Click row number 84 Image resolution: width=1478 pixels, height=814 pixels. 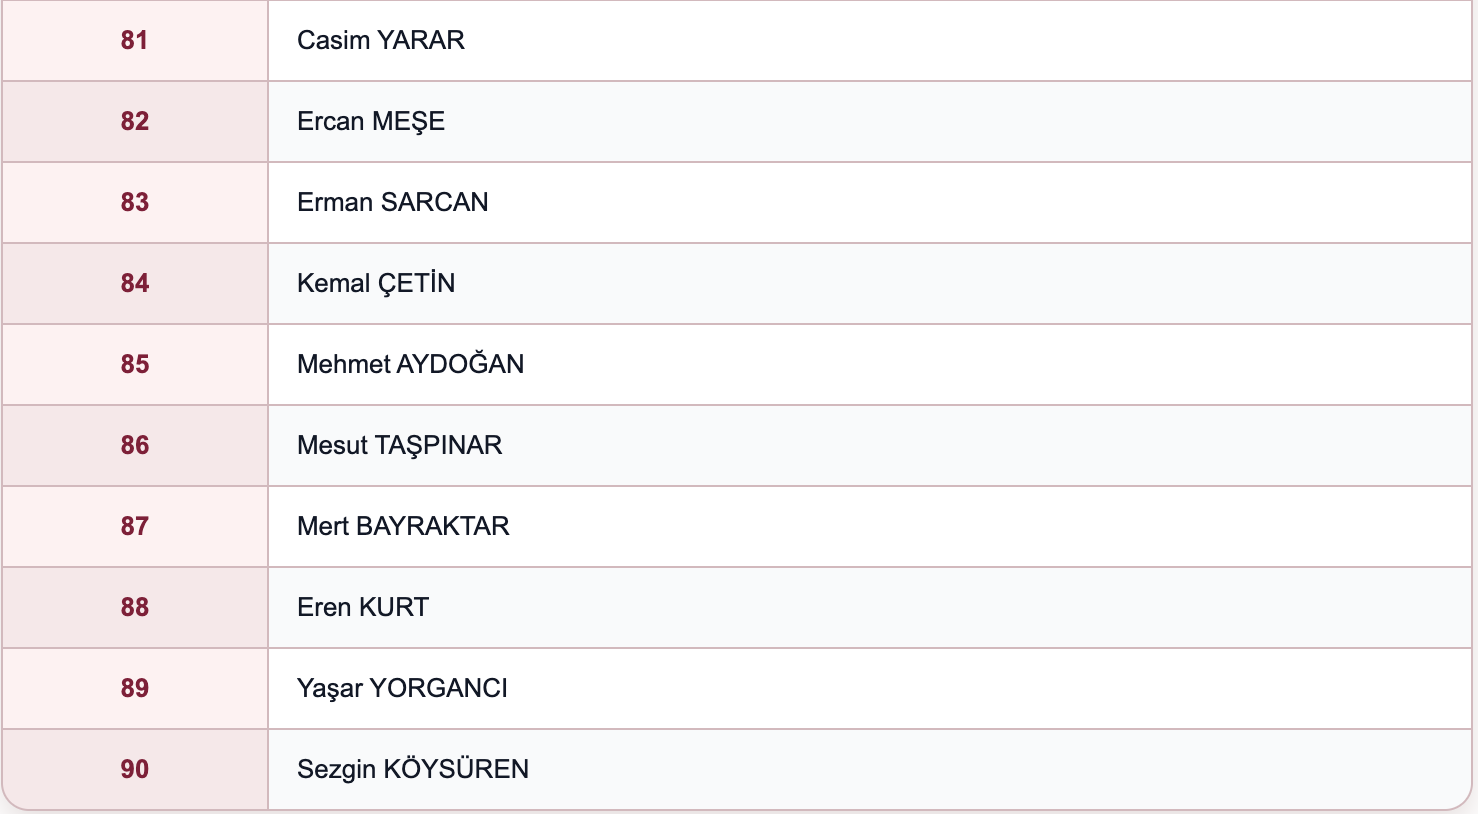click(134, 283)
